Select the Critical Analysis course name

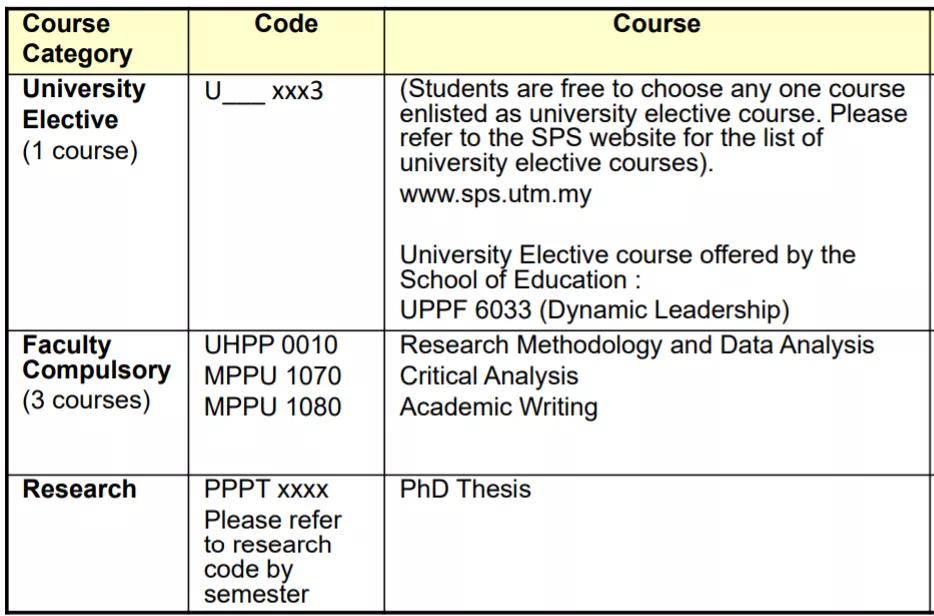pos(488,376)
